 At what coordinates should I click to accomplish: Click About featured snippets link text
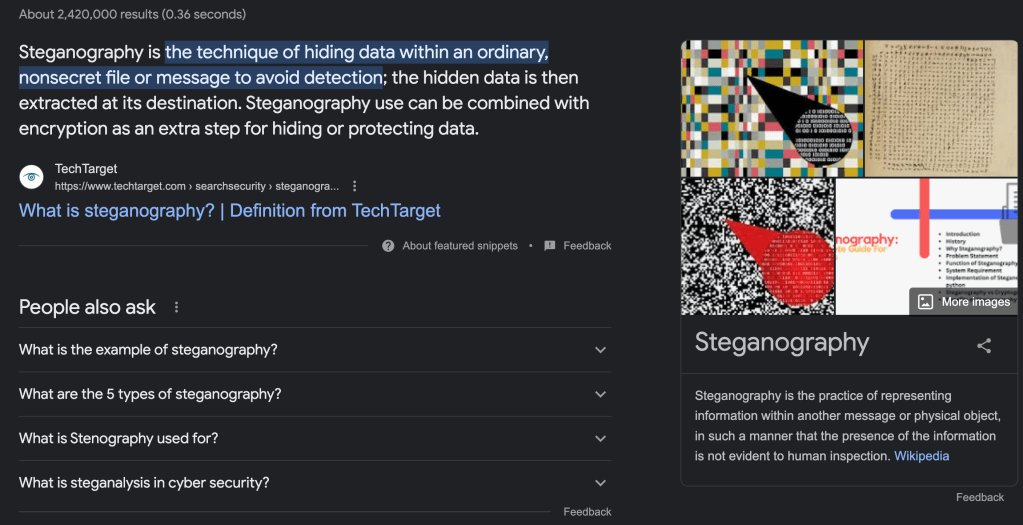(x=460, y=246)
